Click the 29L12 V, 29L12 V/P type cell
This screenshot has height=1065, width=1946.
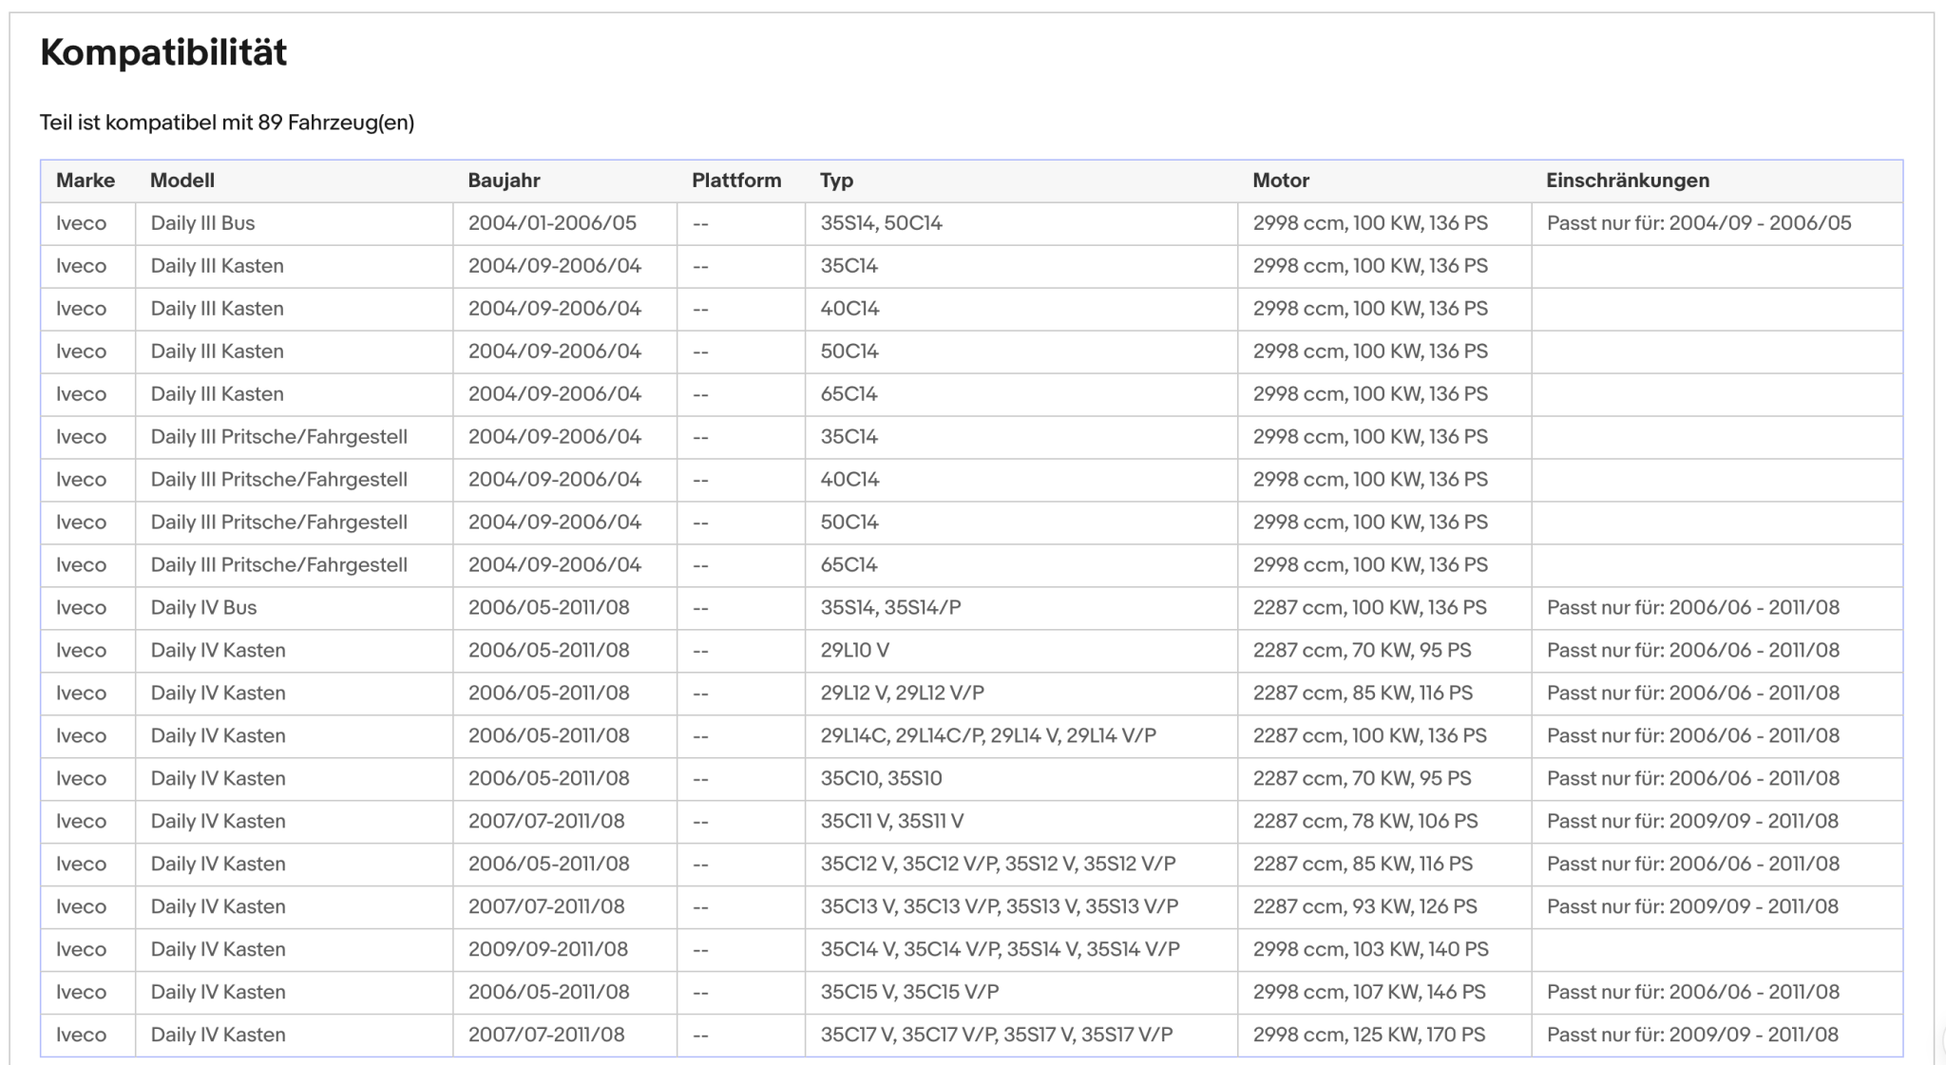click(1021, 694)
